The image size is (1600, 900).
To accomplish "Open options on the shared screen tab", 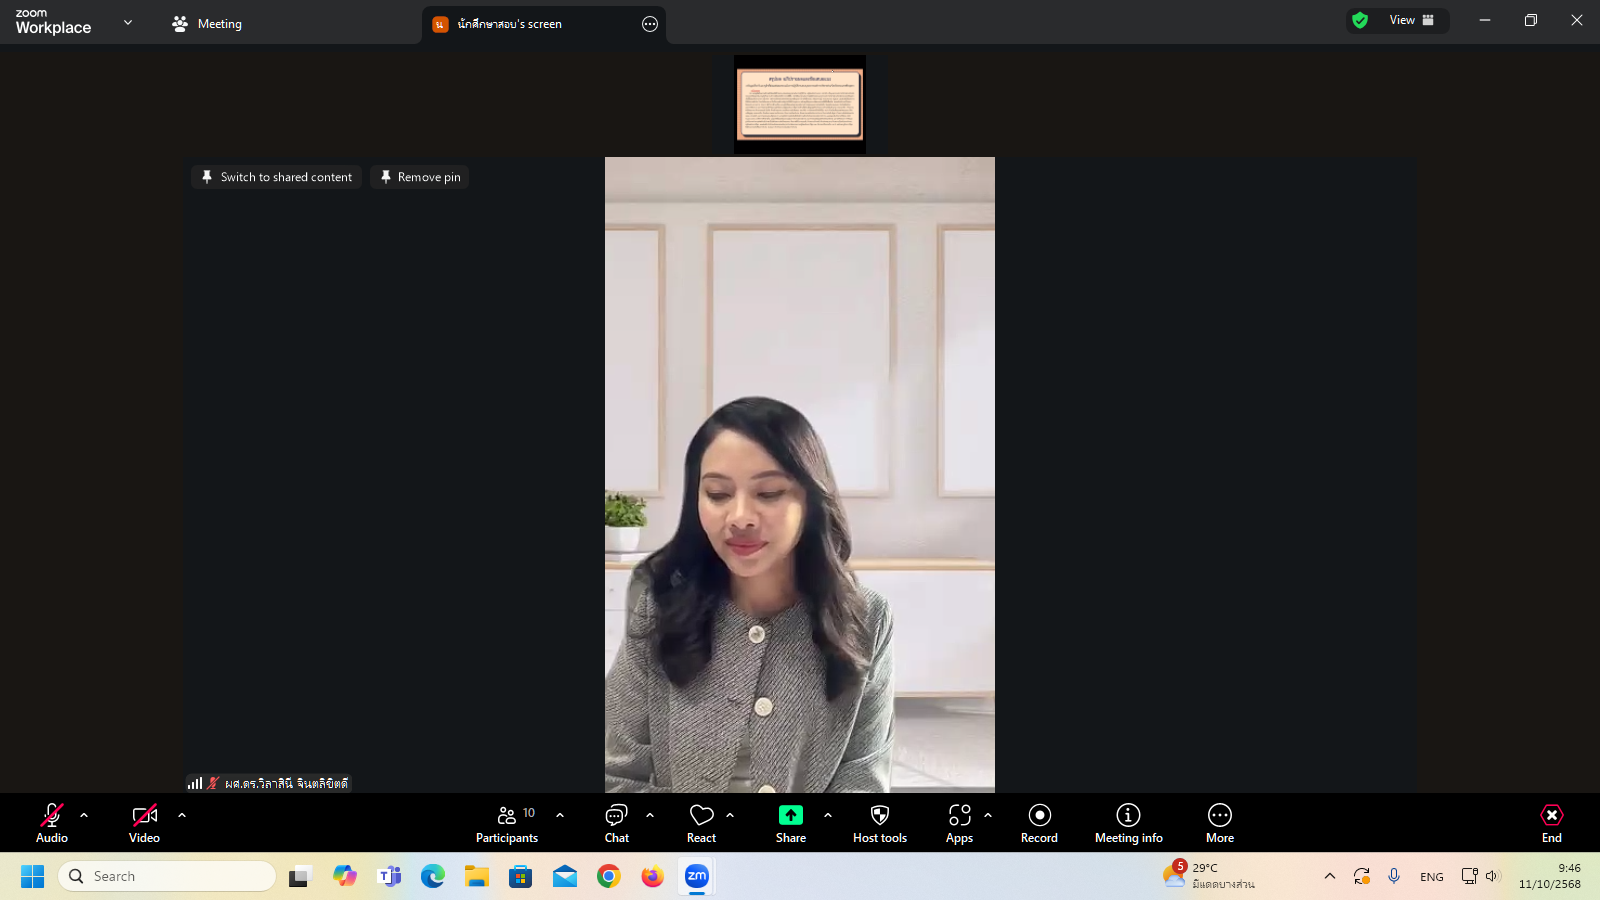I will 650,24.
